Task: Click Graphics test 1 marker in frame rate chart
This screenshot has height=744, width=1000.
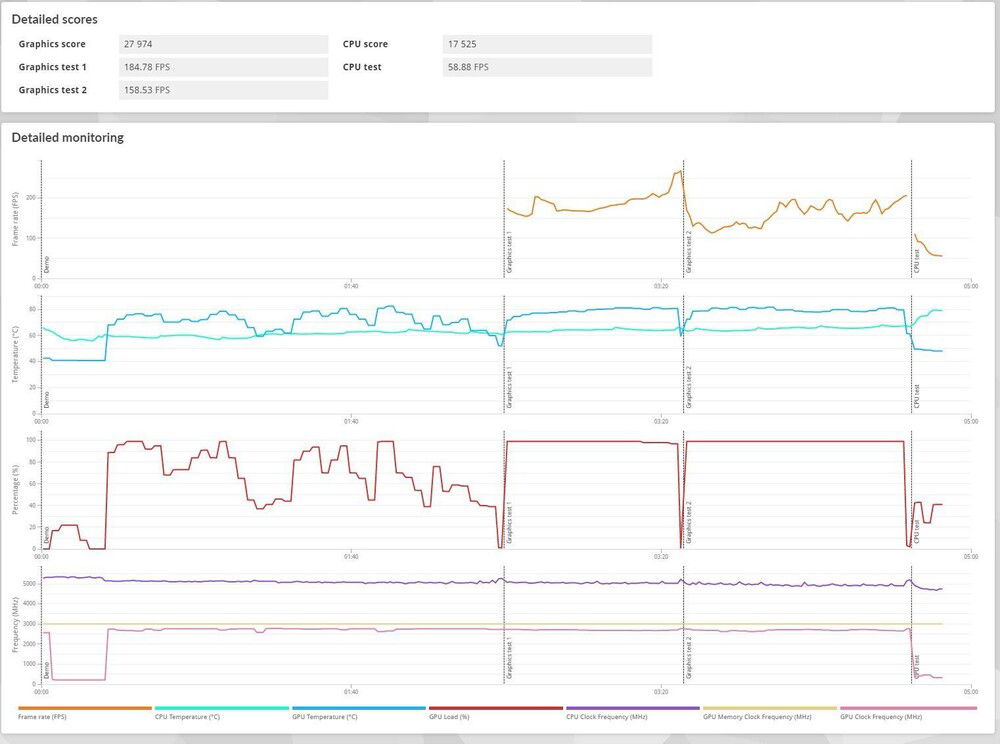Action: pyautogui.click(x=509, y=258)
